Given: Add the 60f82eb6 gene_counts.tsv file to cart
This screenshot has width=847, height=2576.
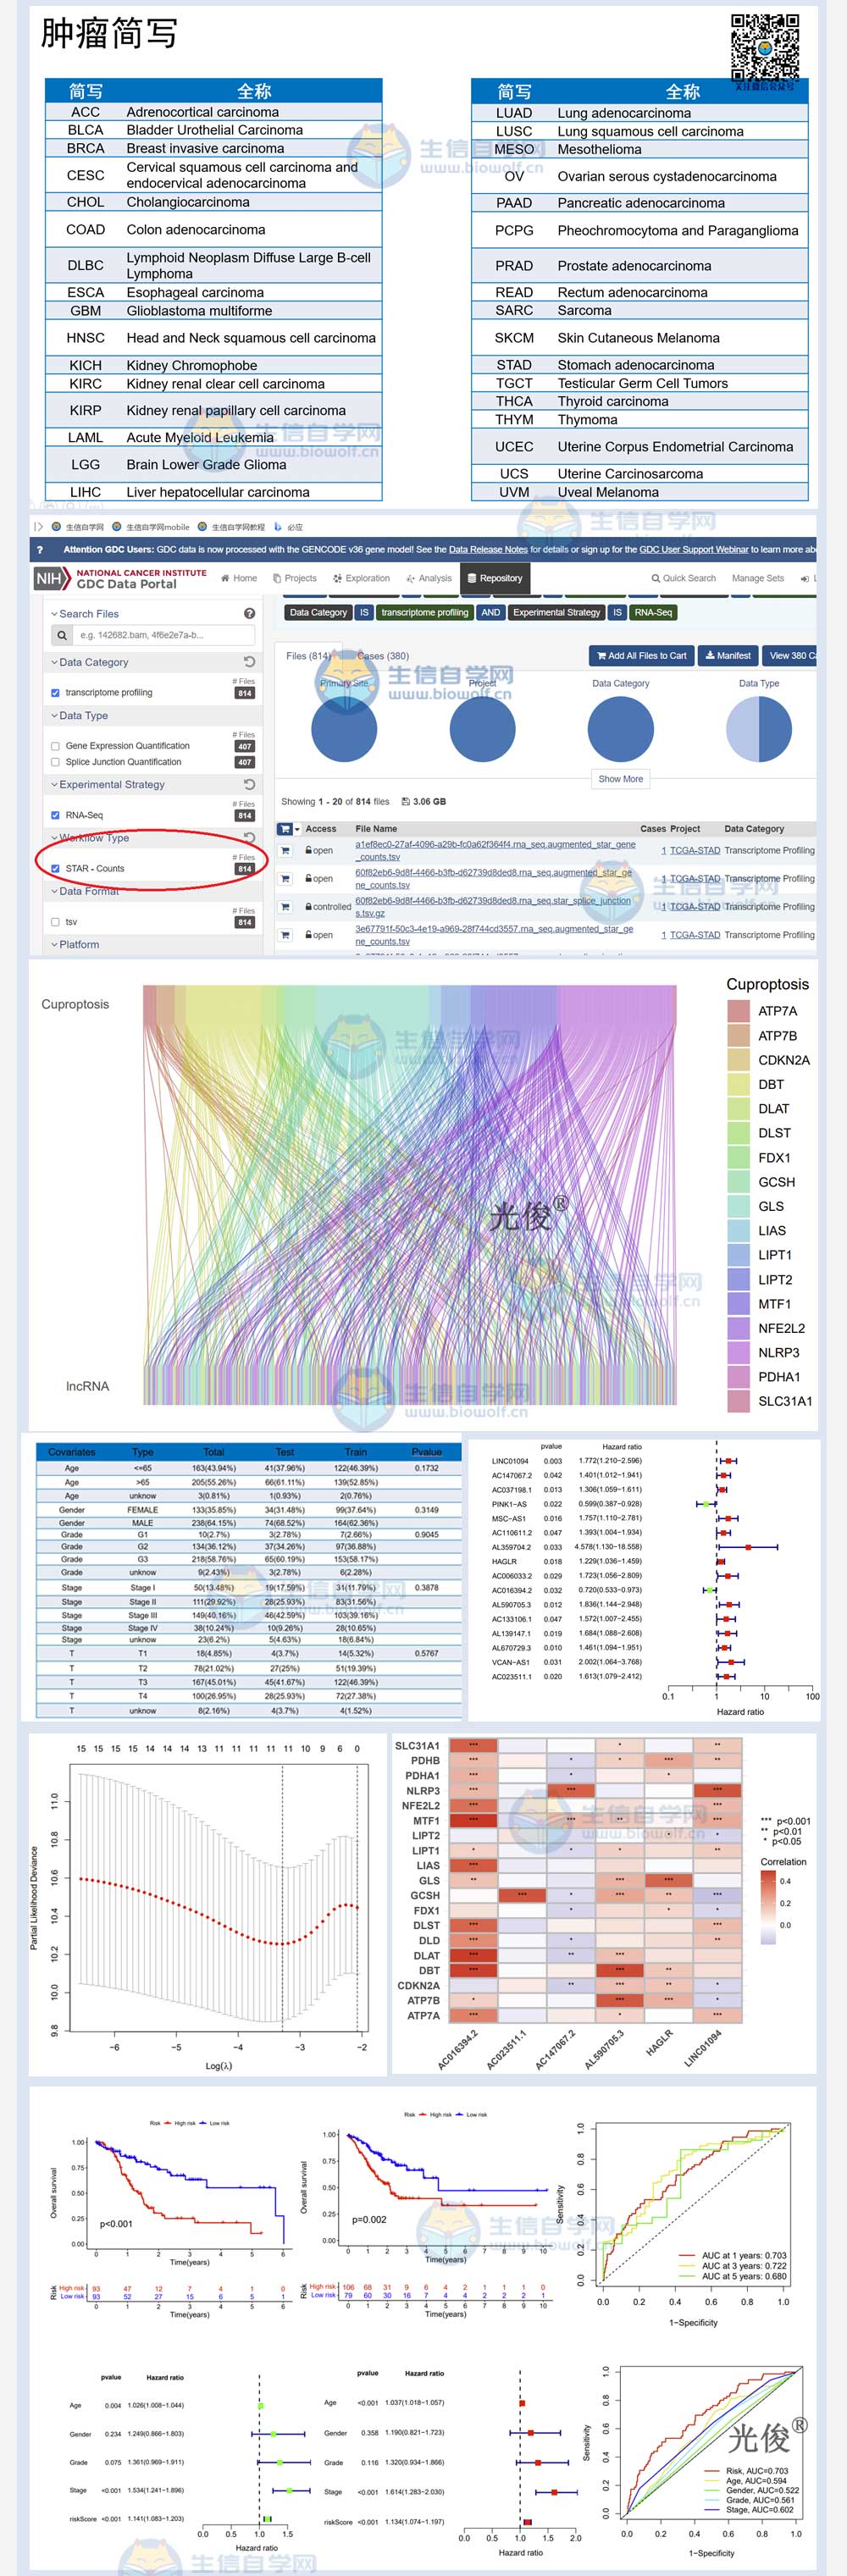Looking at the screenshot, I should tap(285, 879).
